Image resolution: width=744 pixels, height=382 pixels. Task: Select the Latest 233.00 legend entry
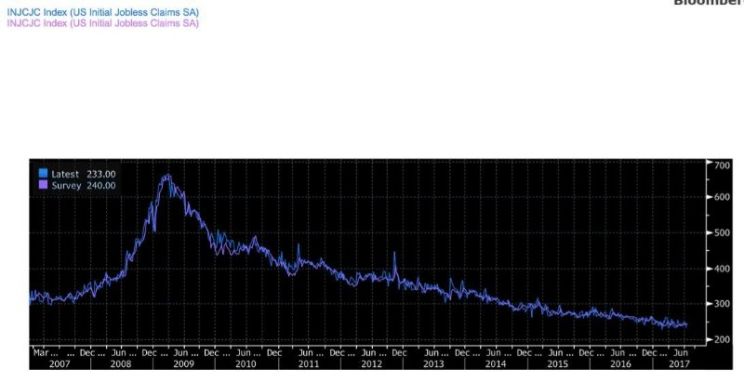point(77,174)
